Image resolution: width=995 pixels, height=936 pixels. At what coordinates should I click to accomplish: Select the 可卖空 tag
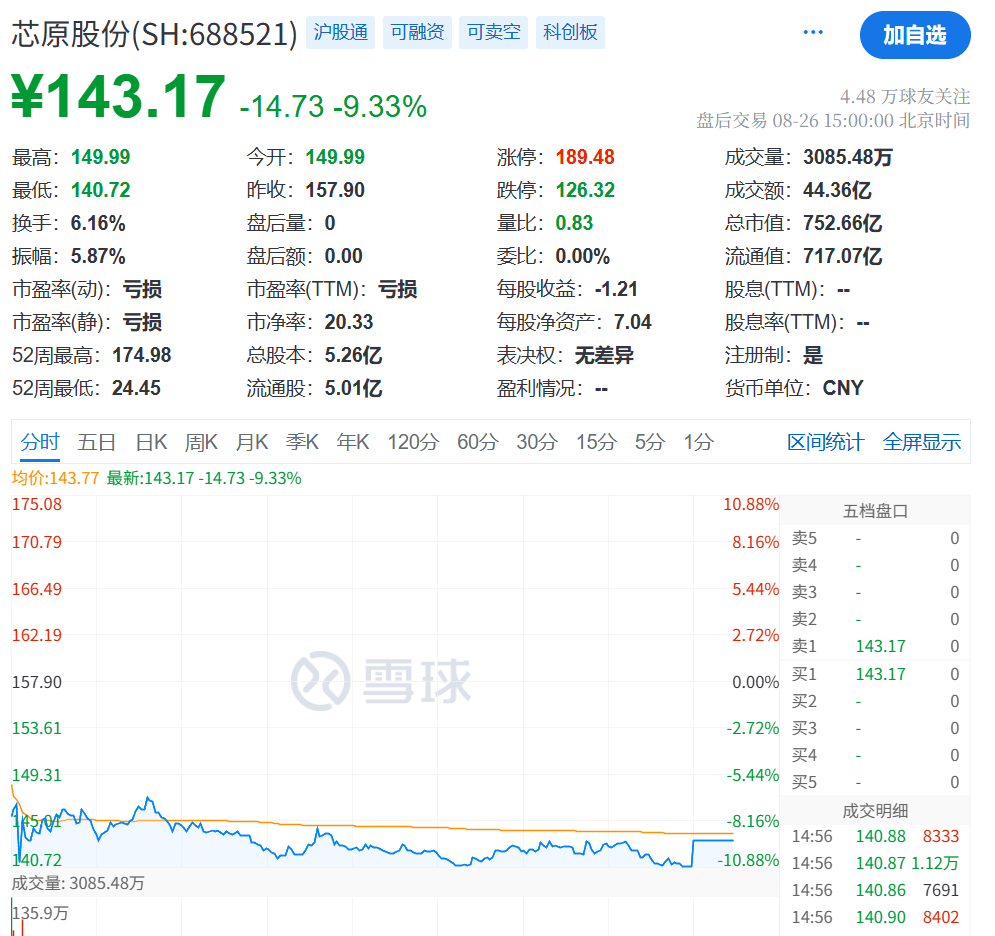(494, 32)
